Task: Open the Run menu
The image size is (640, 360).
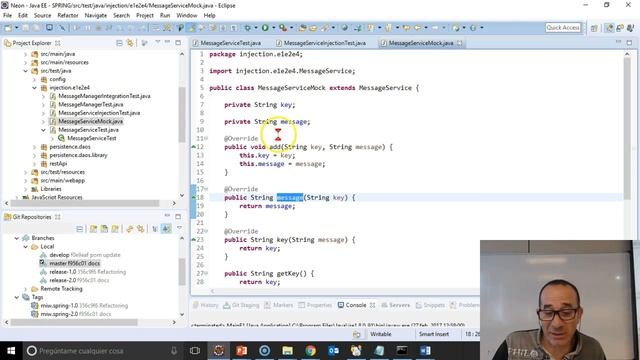Action: [165, 15]
